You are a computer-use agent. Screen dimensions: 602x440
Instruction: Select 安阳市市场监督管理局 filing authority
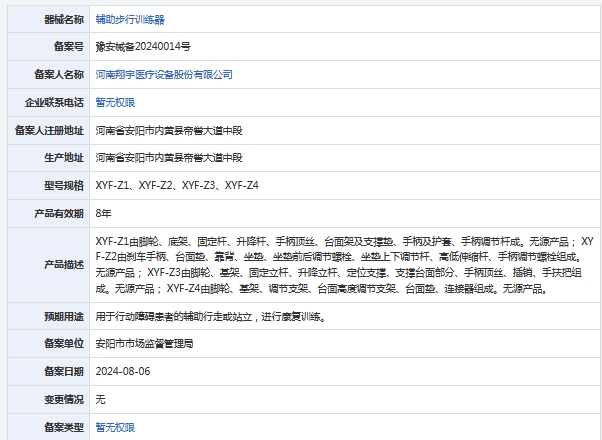tap(144, 343)
